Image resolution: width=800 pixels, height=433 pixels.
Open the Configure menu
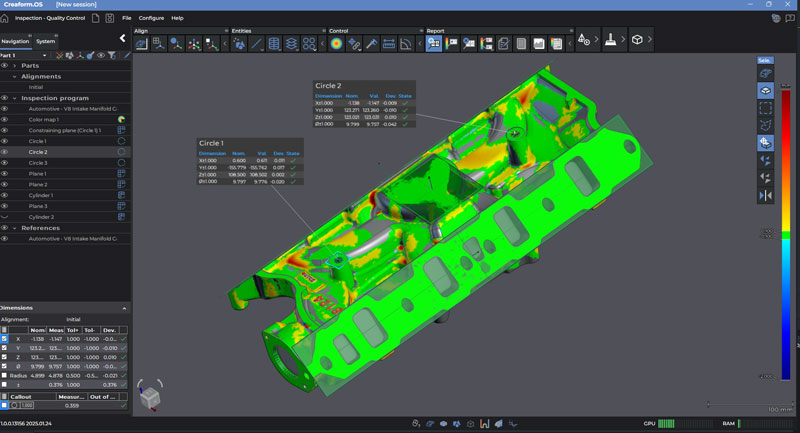151,18
